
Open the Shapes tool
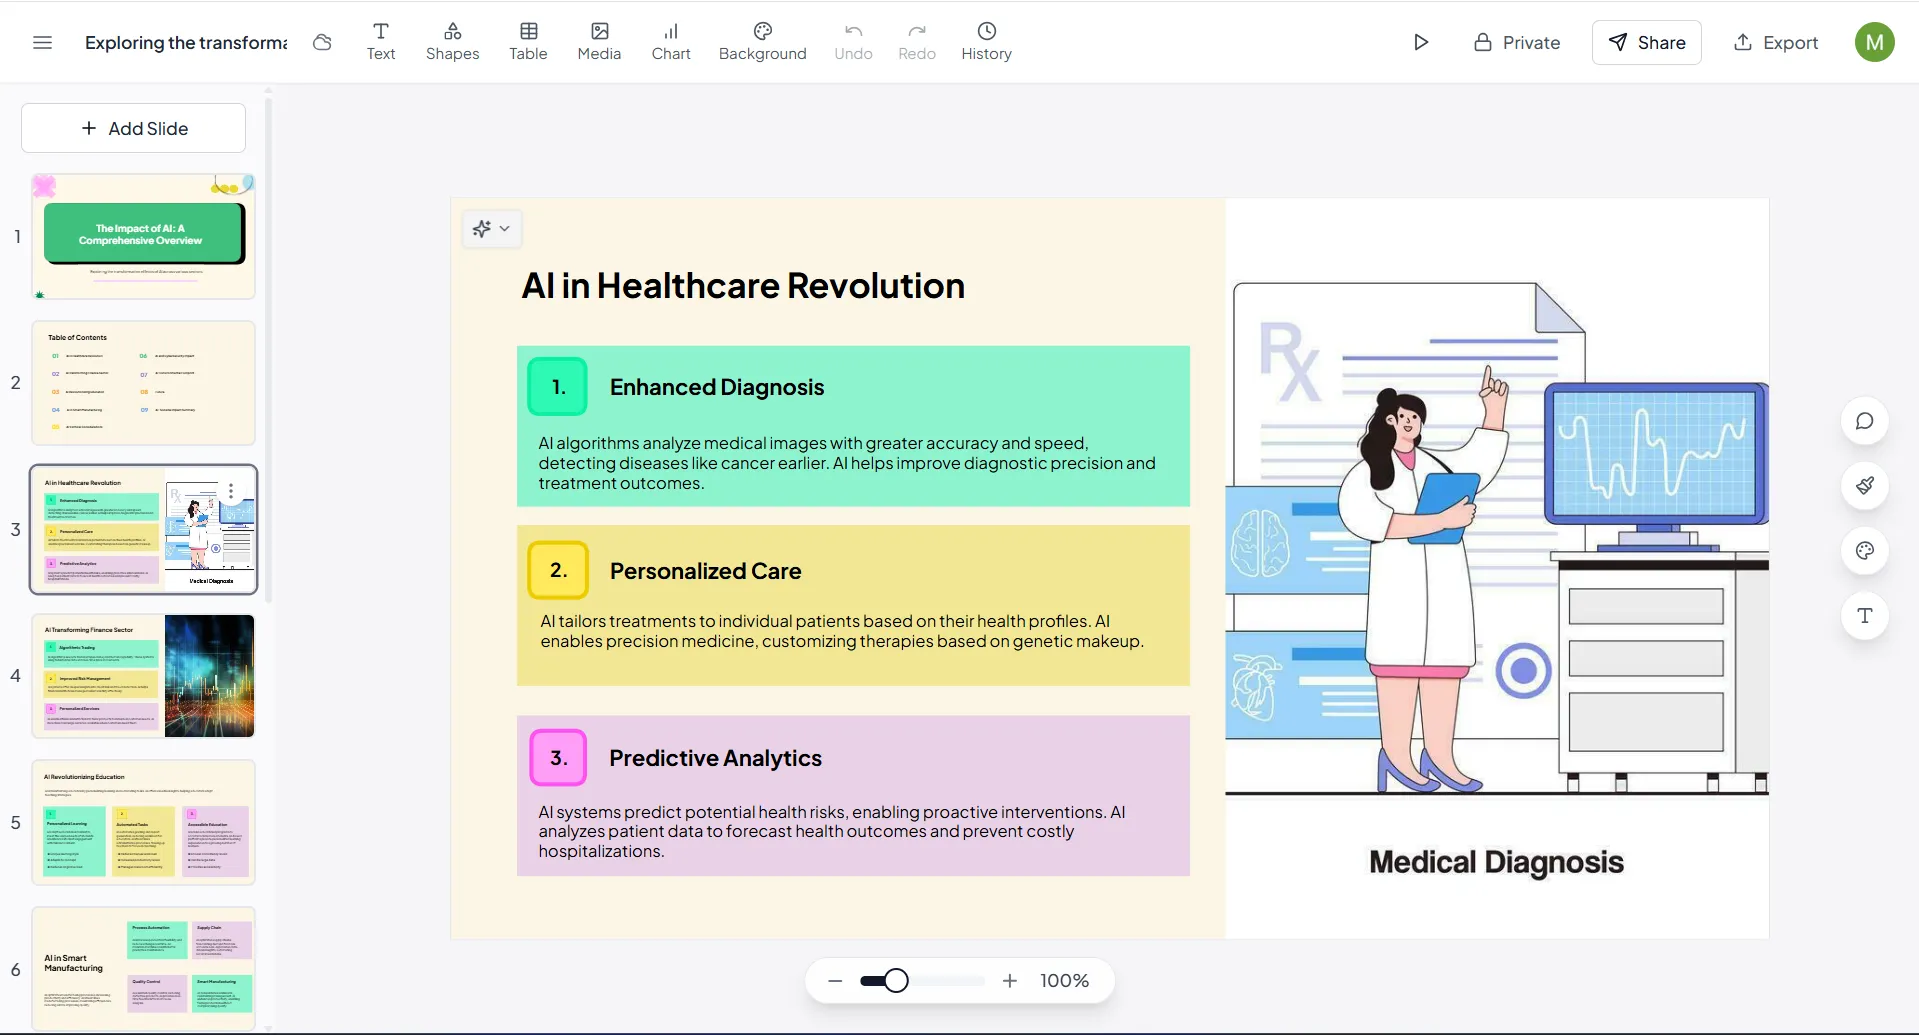tap(453, 42)
